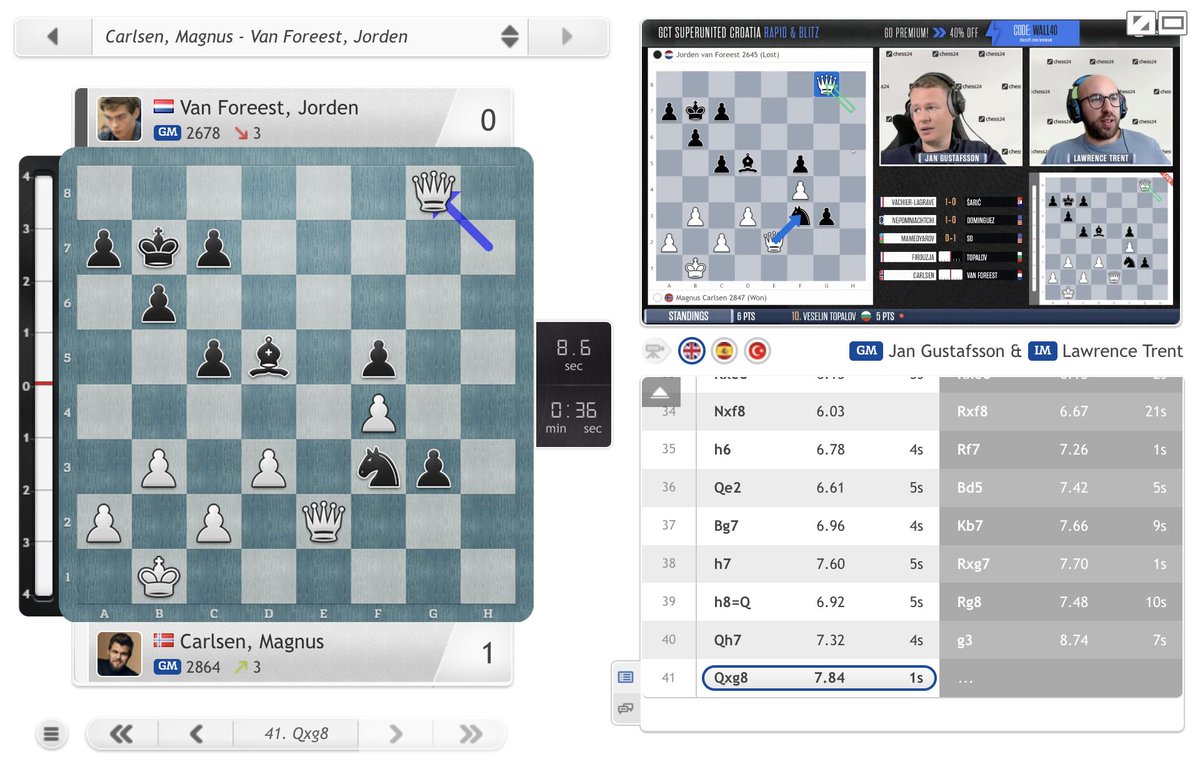Select Black's move Bd5
The image size is (1200, 764).
[x=1061, y=487]
